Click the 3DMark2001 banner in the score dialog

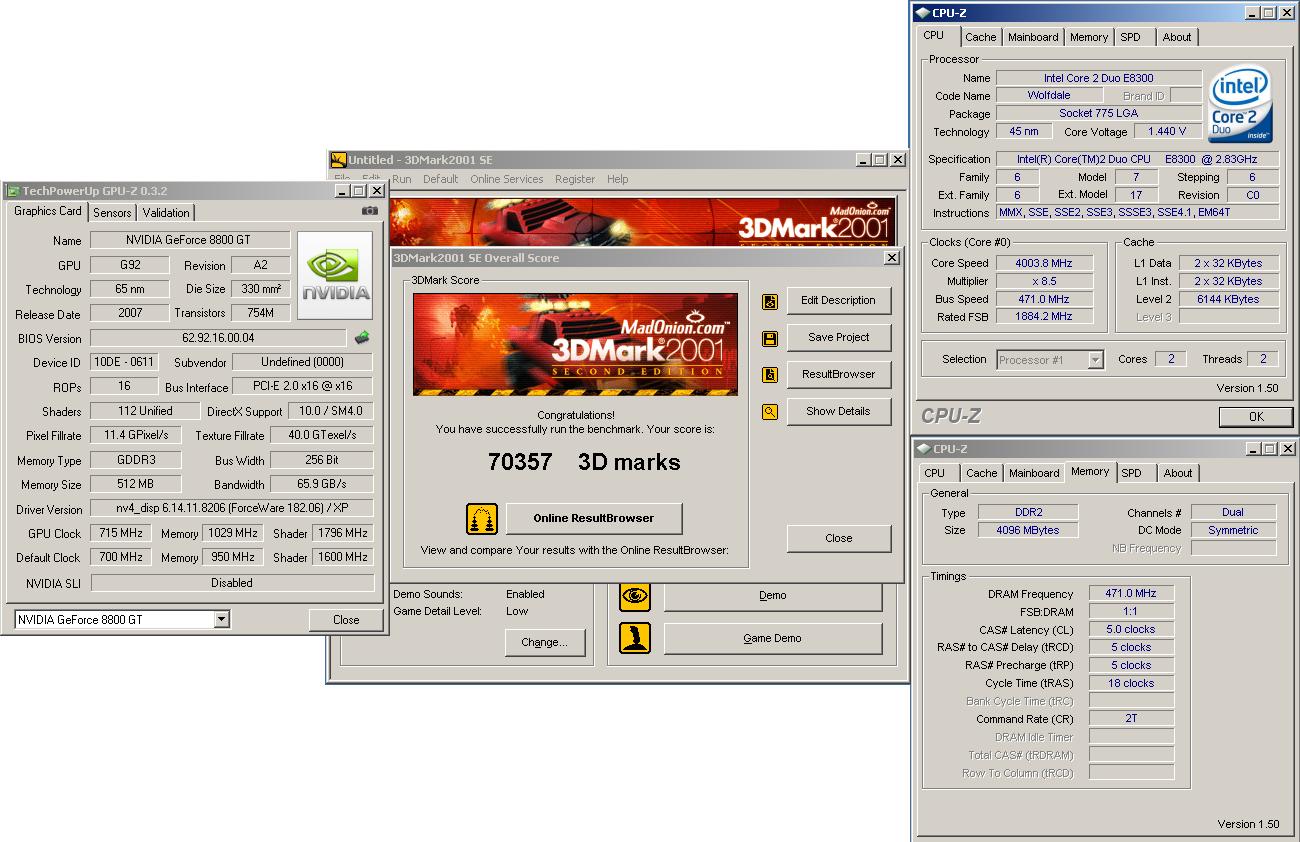[575, 344]
